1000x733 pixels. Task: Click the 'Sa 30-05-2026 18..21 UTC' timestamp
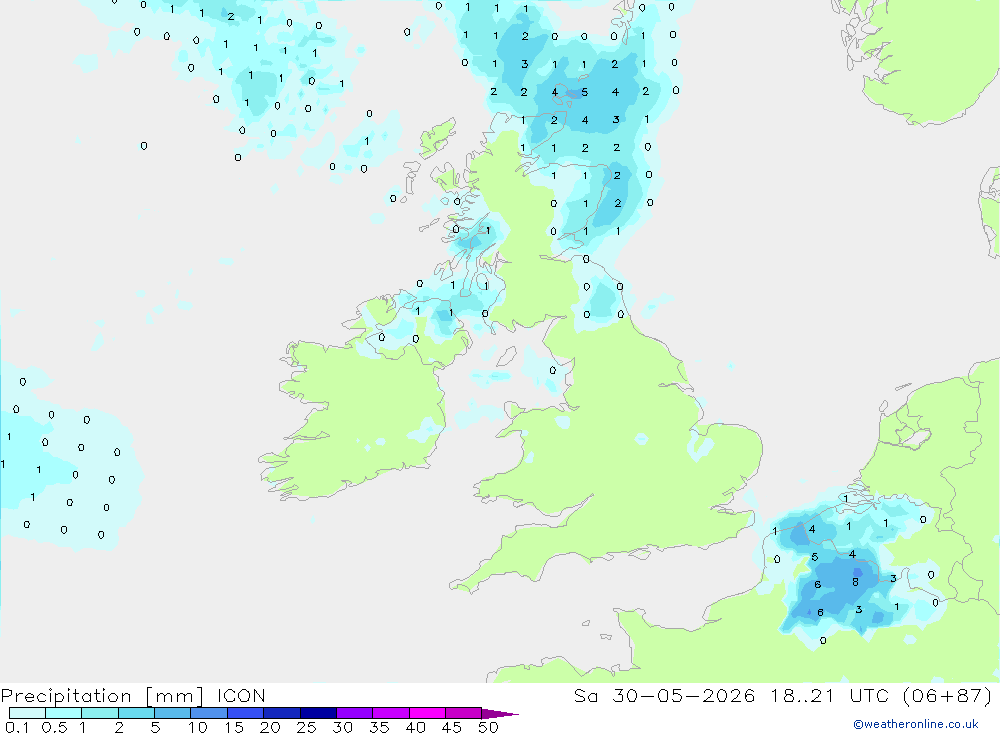tap(732, 695)
